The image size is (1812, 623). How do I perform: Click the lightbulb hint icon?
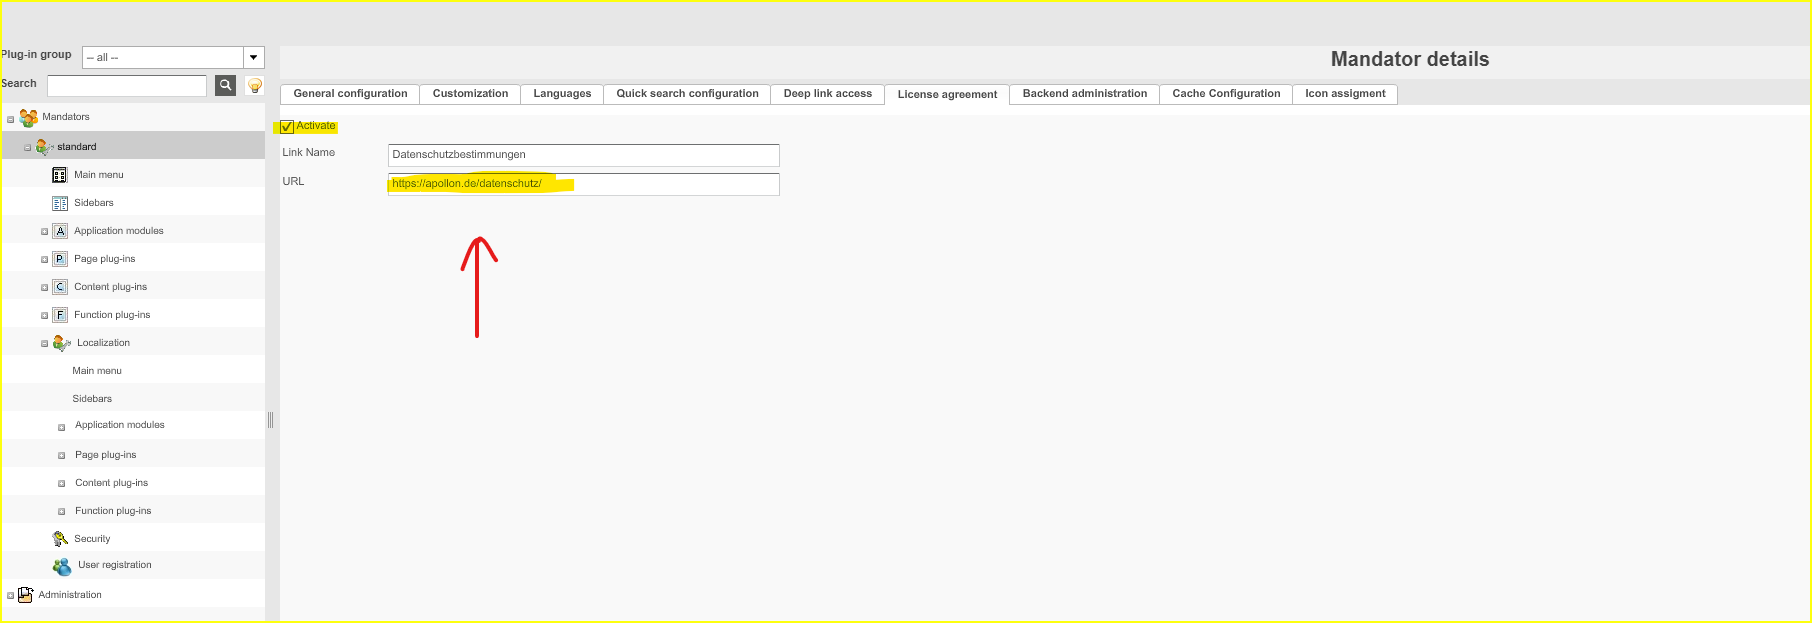point(255,86)
